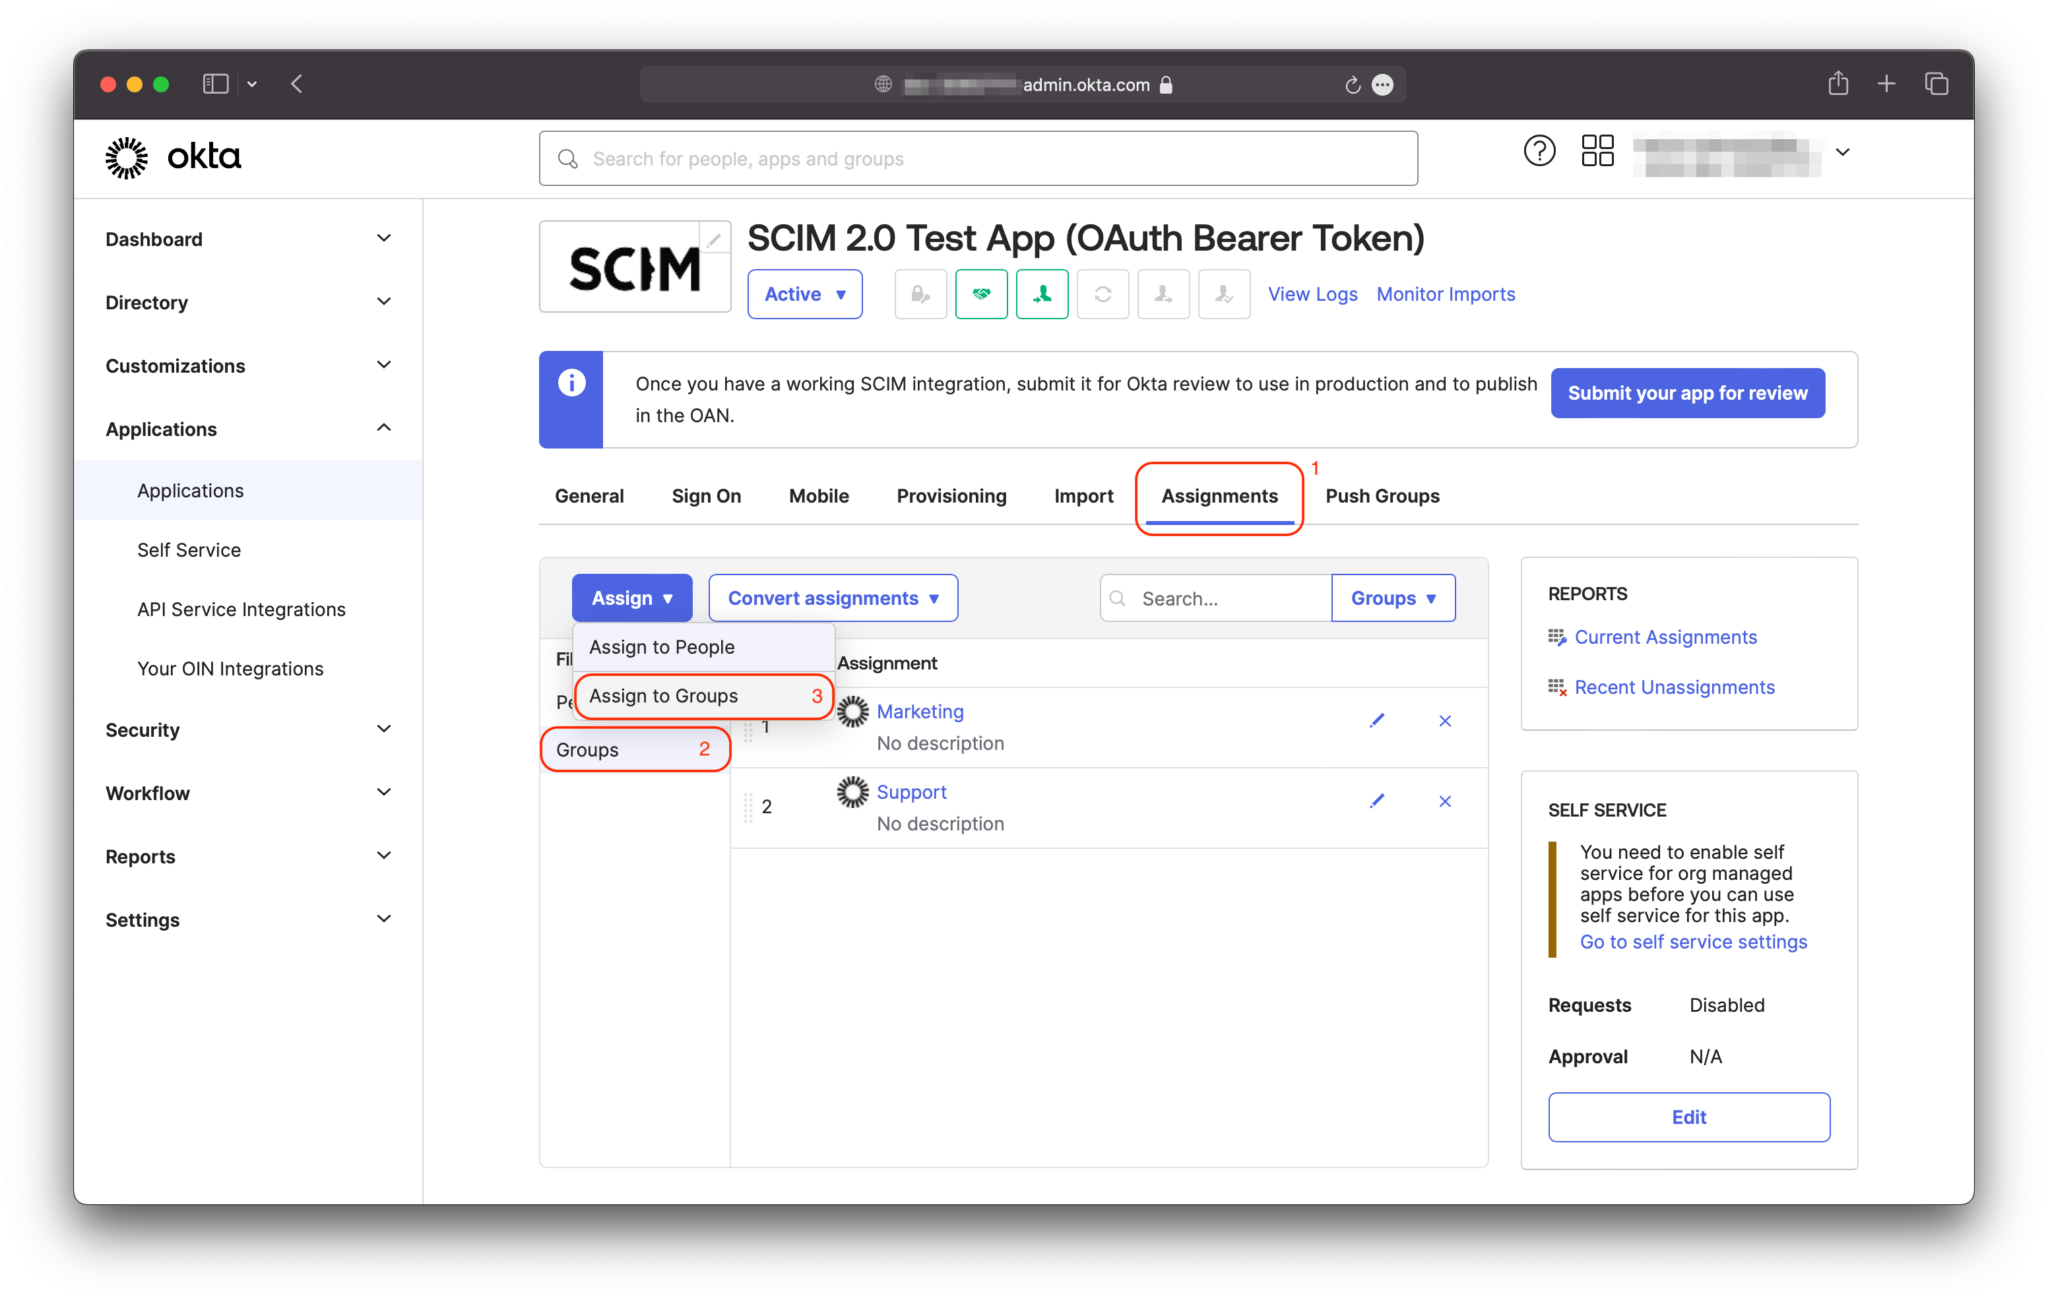Screen dimensions: 2048x1302
Task: Click the info icon on the review banner
Action: tap(571, 383)
